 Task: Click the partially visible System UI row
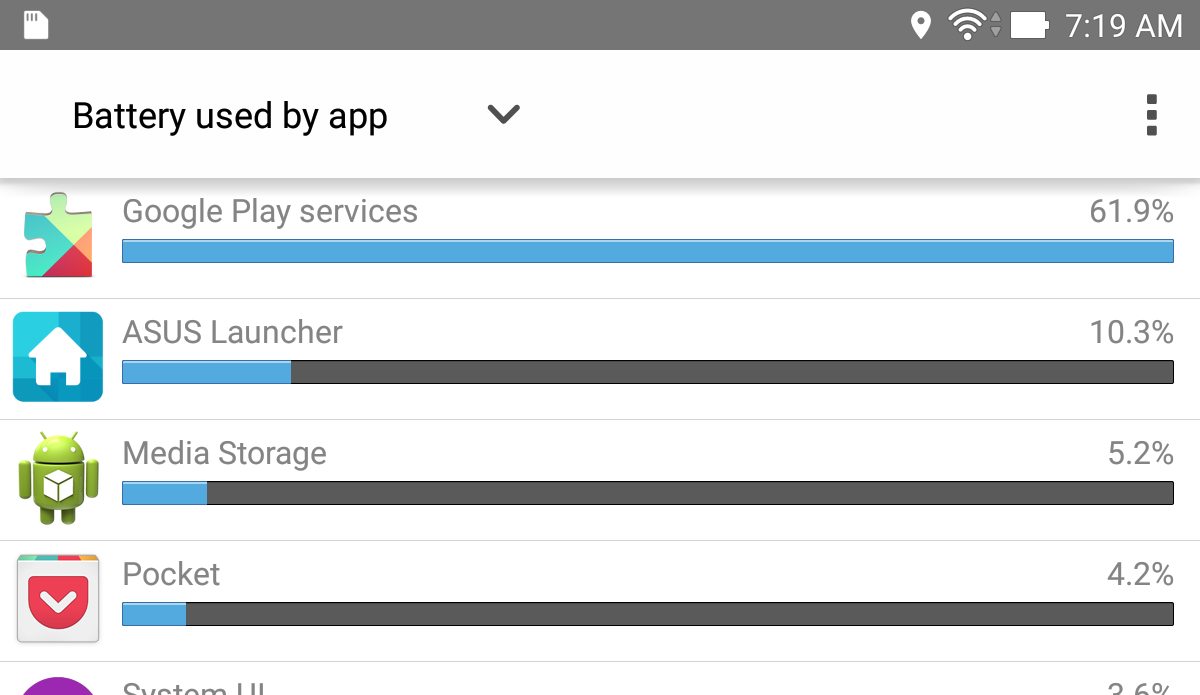tap(600, 683)
